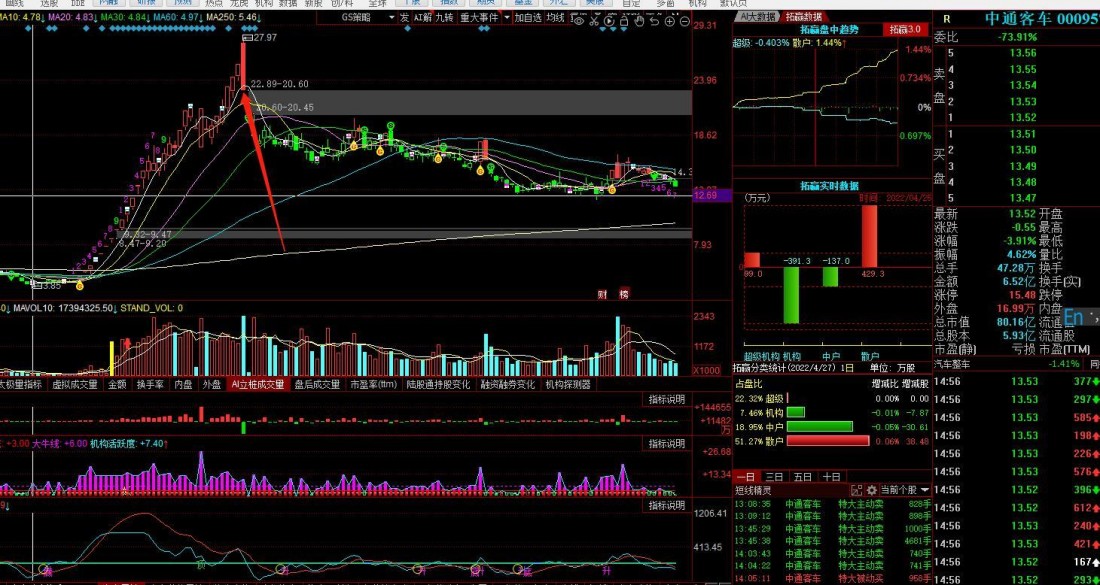
Task: Click the 均线 toolbar button
Action: coord(556,18)
